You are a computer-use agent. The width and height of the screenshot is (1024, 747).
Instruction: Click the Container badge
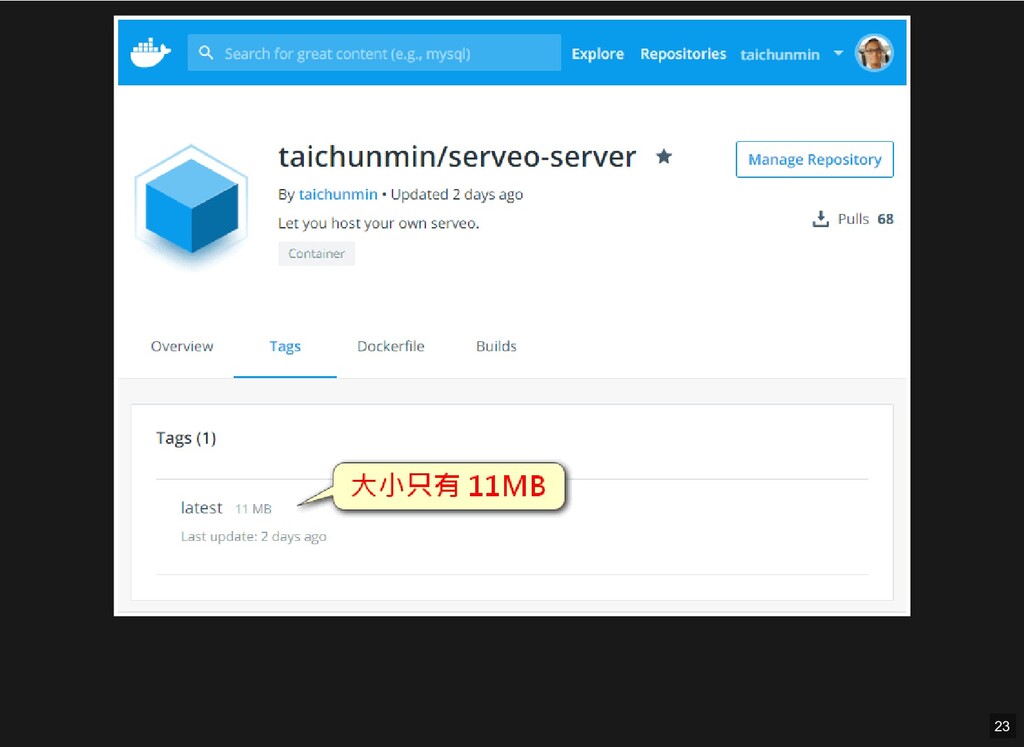[317, 253]
